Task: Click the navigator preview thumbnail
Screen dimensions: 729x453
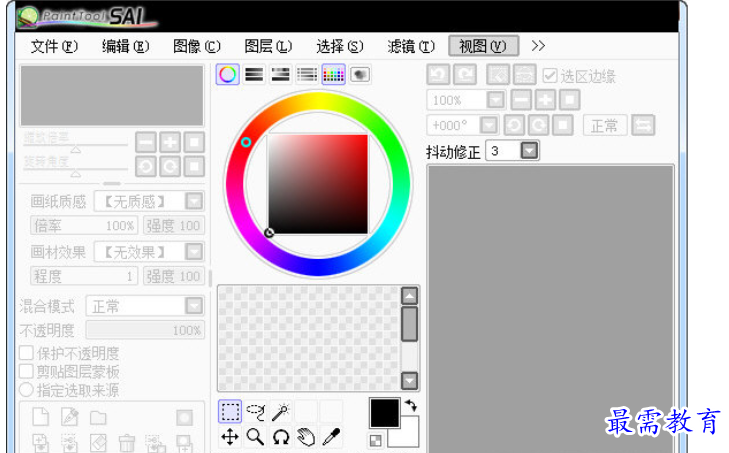Action: [112, 95]
